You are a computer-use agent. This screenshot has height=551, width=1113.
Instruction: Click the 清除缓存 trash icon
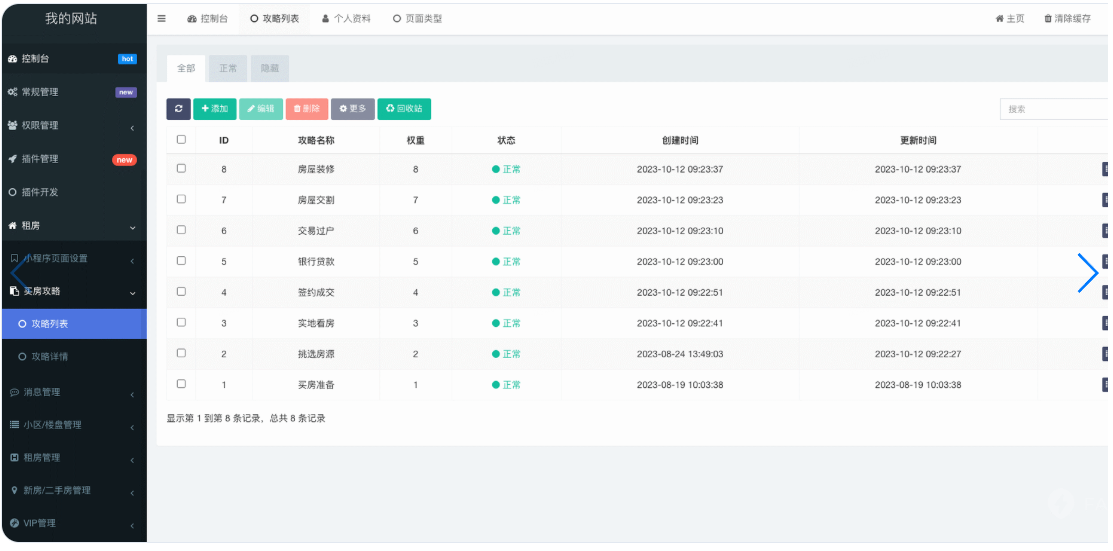pyautogui.click(x=1048, y=19)
